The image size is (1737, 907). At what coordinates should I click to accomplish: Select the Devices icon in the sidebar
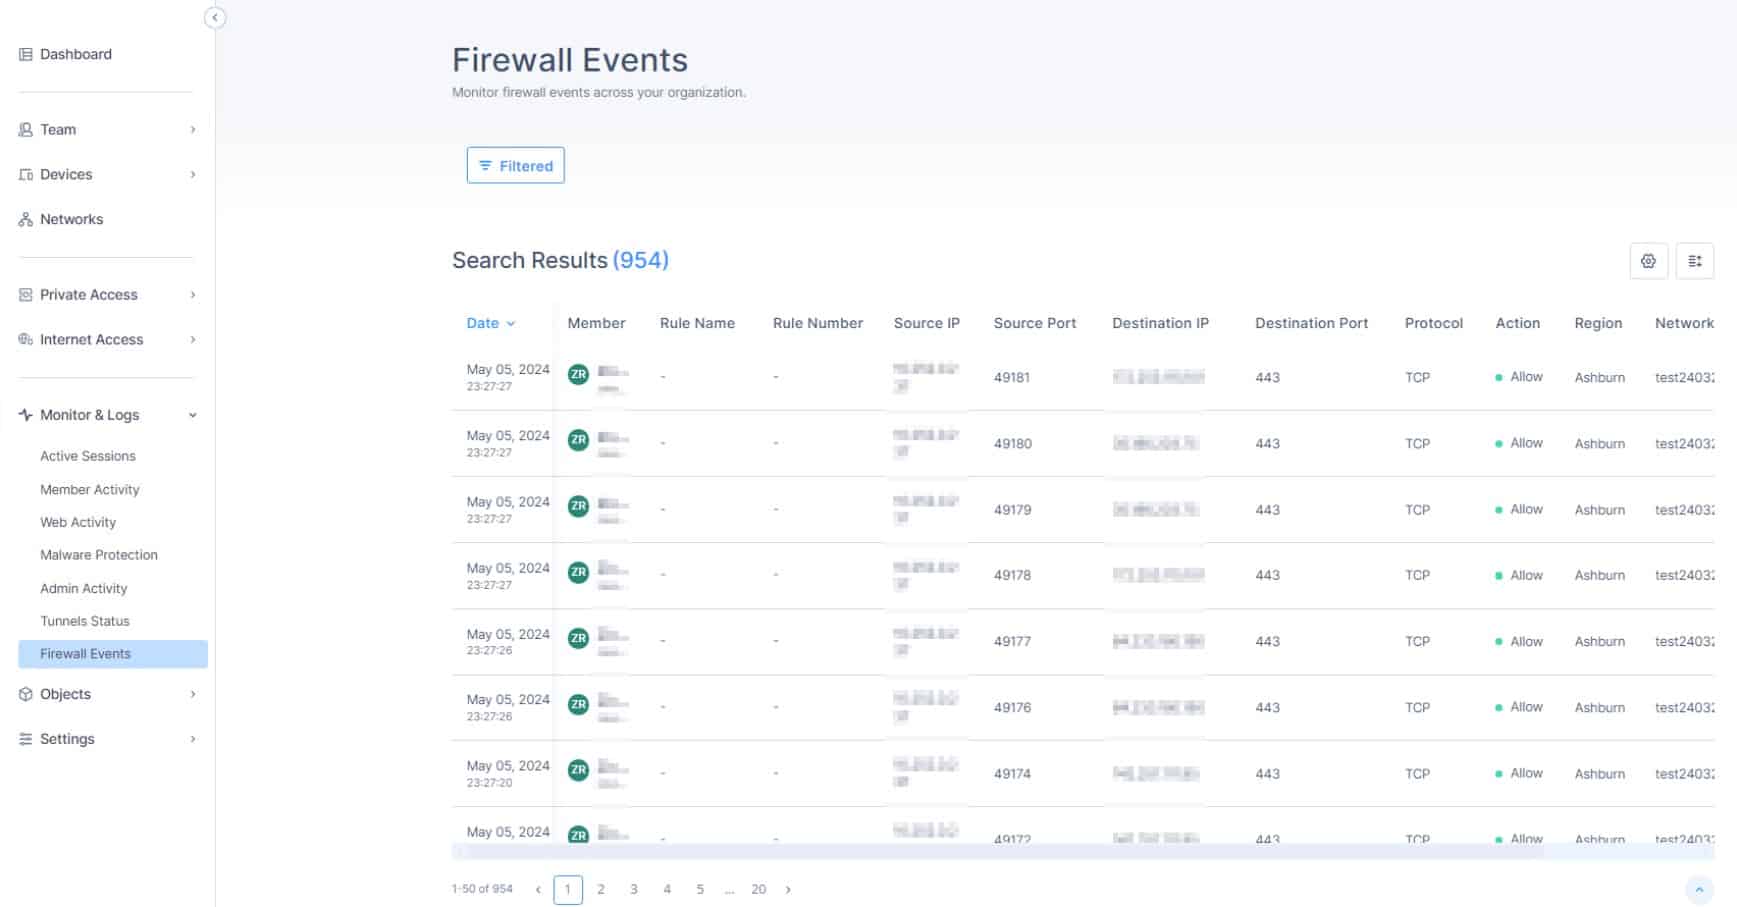point(25,174)
